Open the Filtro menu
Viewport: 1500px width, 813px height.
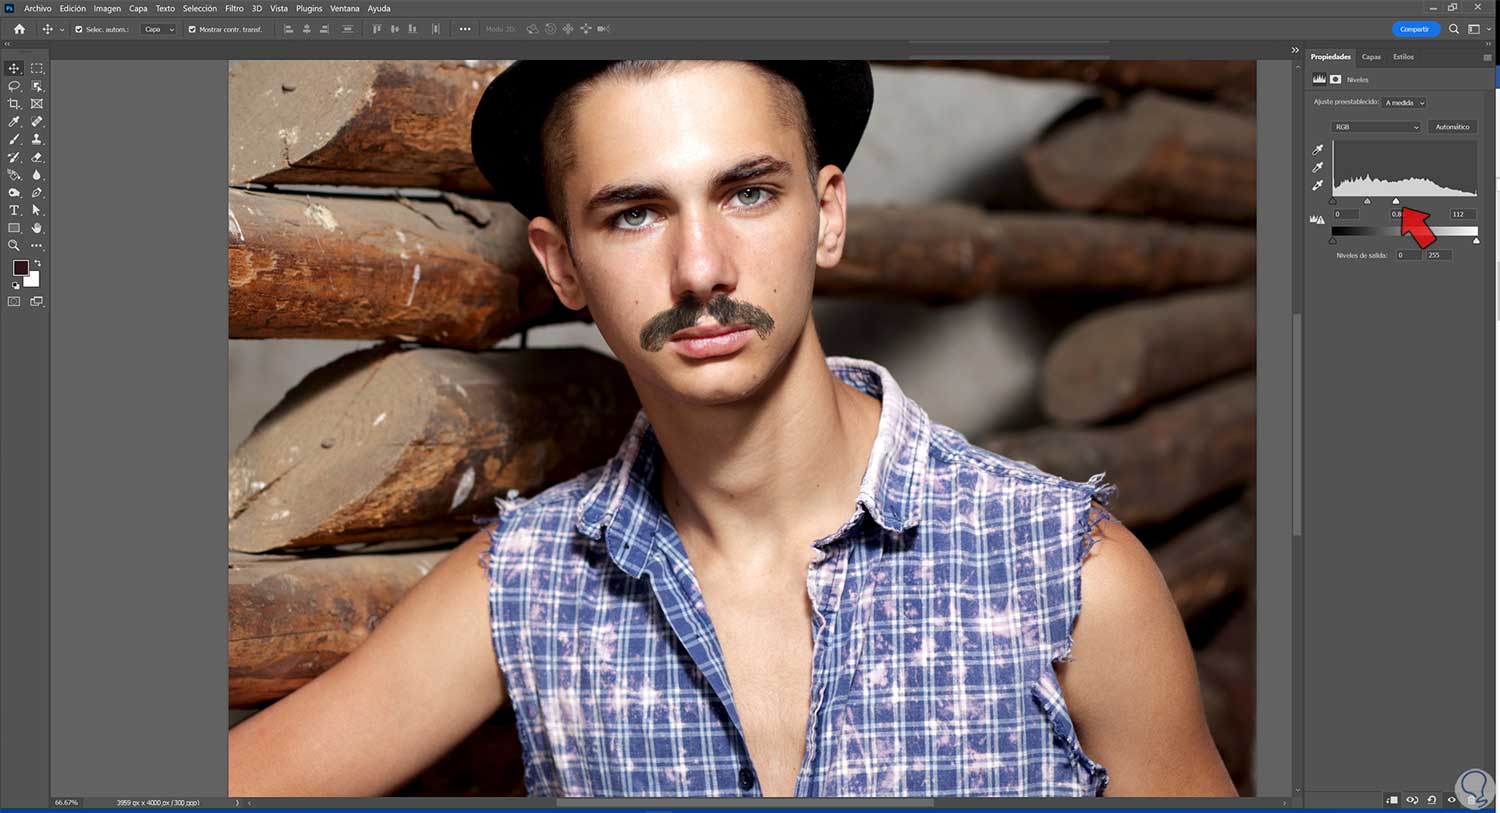point(233,8)
